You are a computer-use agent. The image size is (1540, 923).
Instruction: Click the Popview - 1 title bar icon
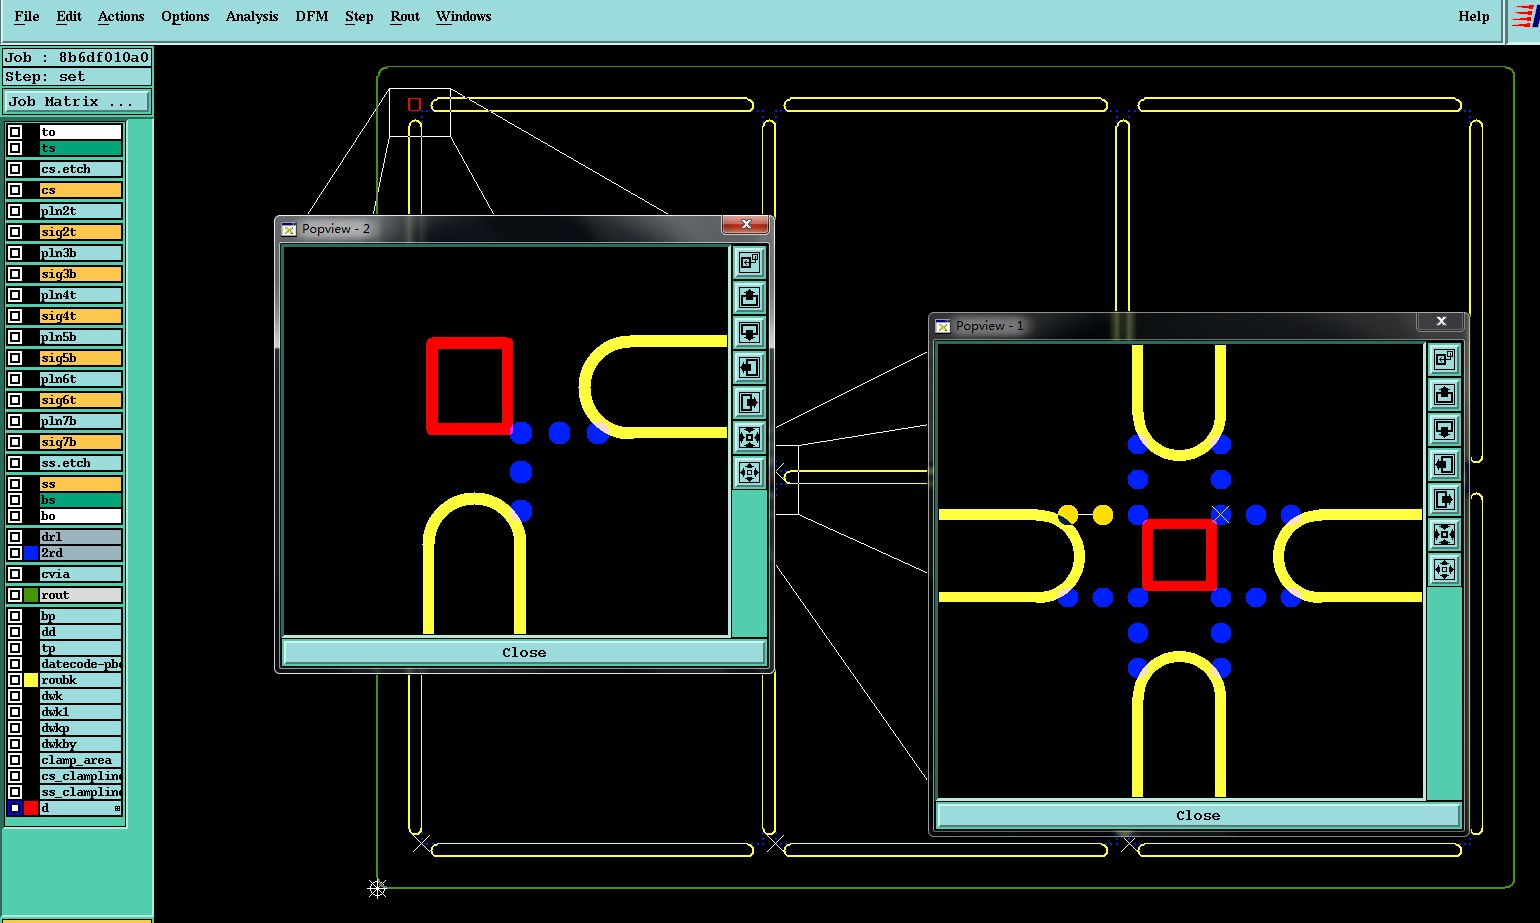[x=942, y=326]
